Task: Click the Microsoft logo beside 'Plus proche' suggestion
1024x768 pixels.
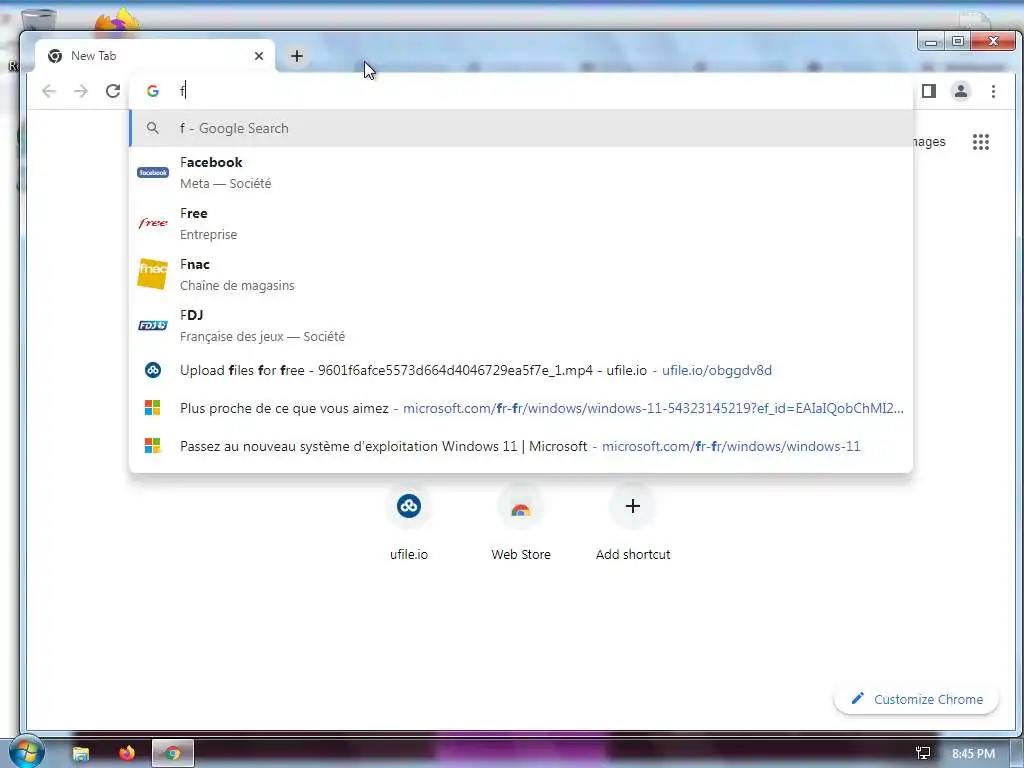Action: tap(152, 408)
